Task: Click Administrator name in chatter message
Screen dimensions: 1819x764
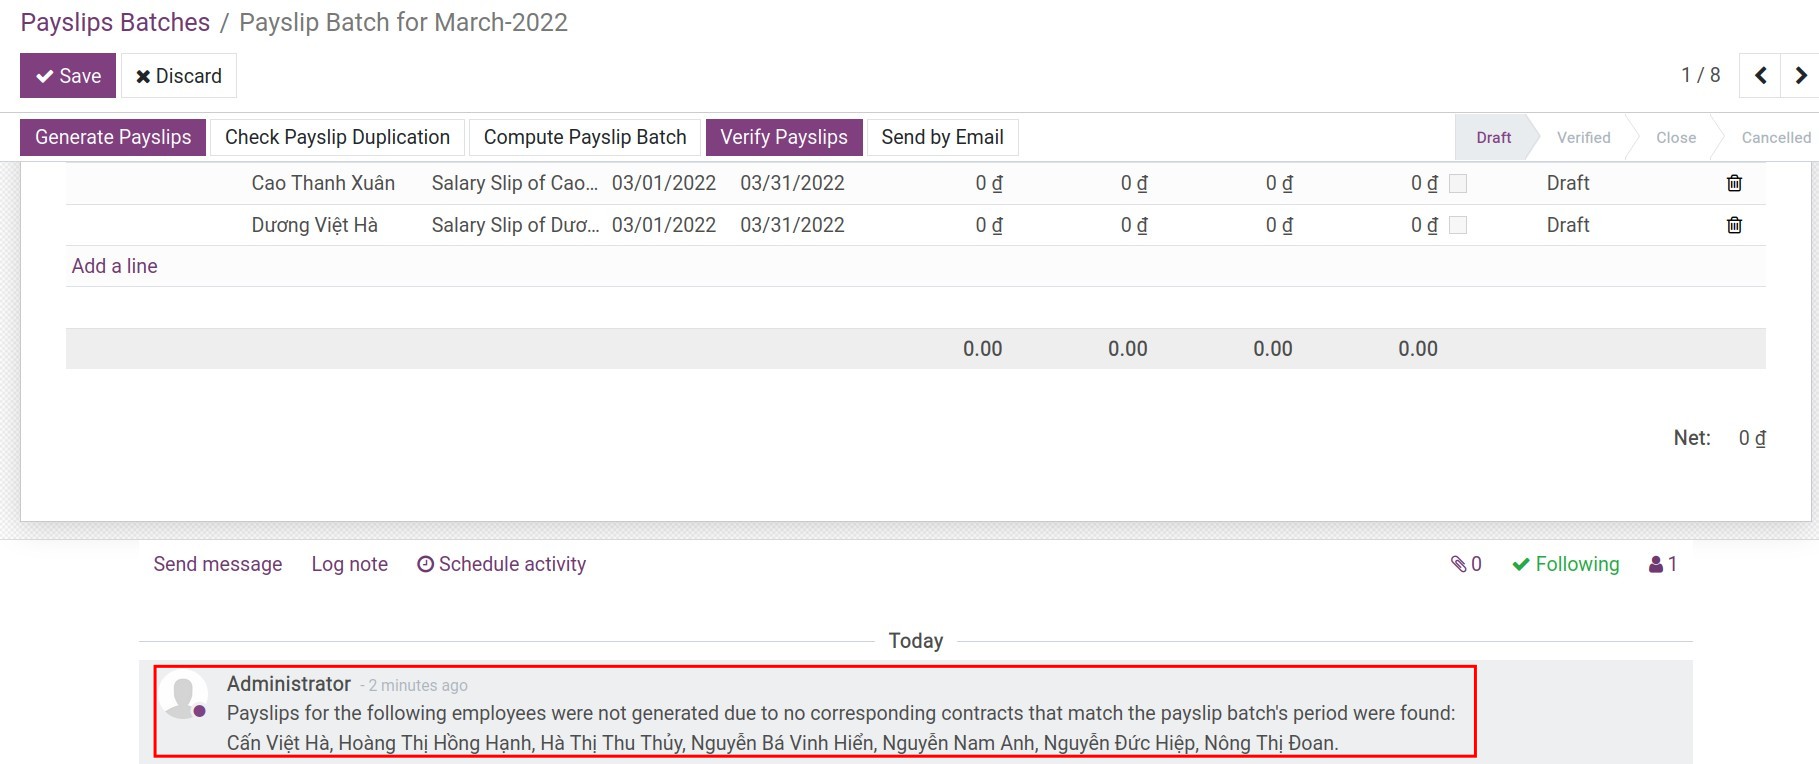Action: 288,684
